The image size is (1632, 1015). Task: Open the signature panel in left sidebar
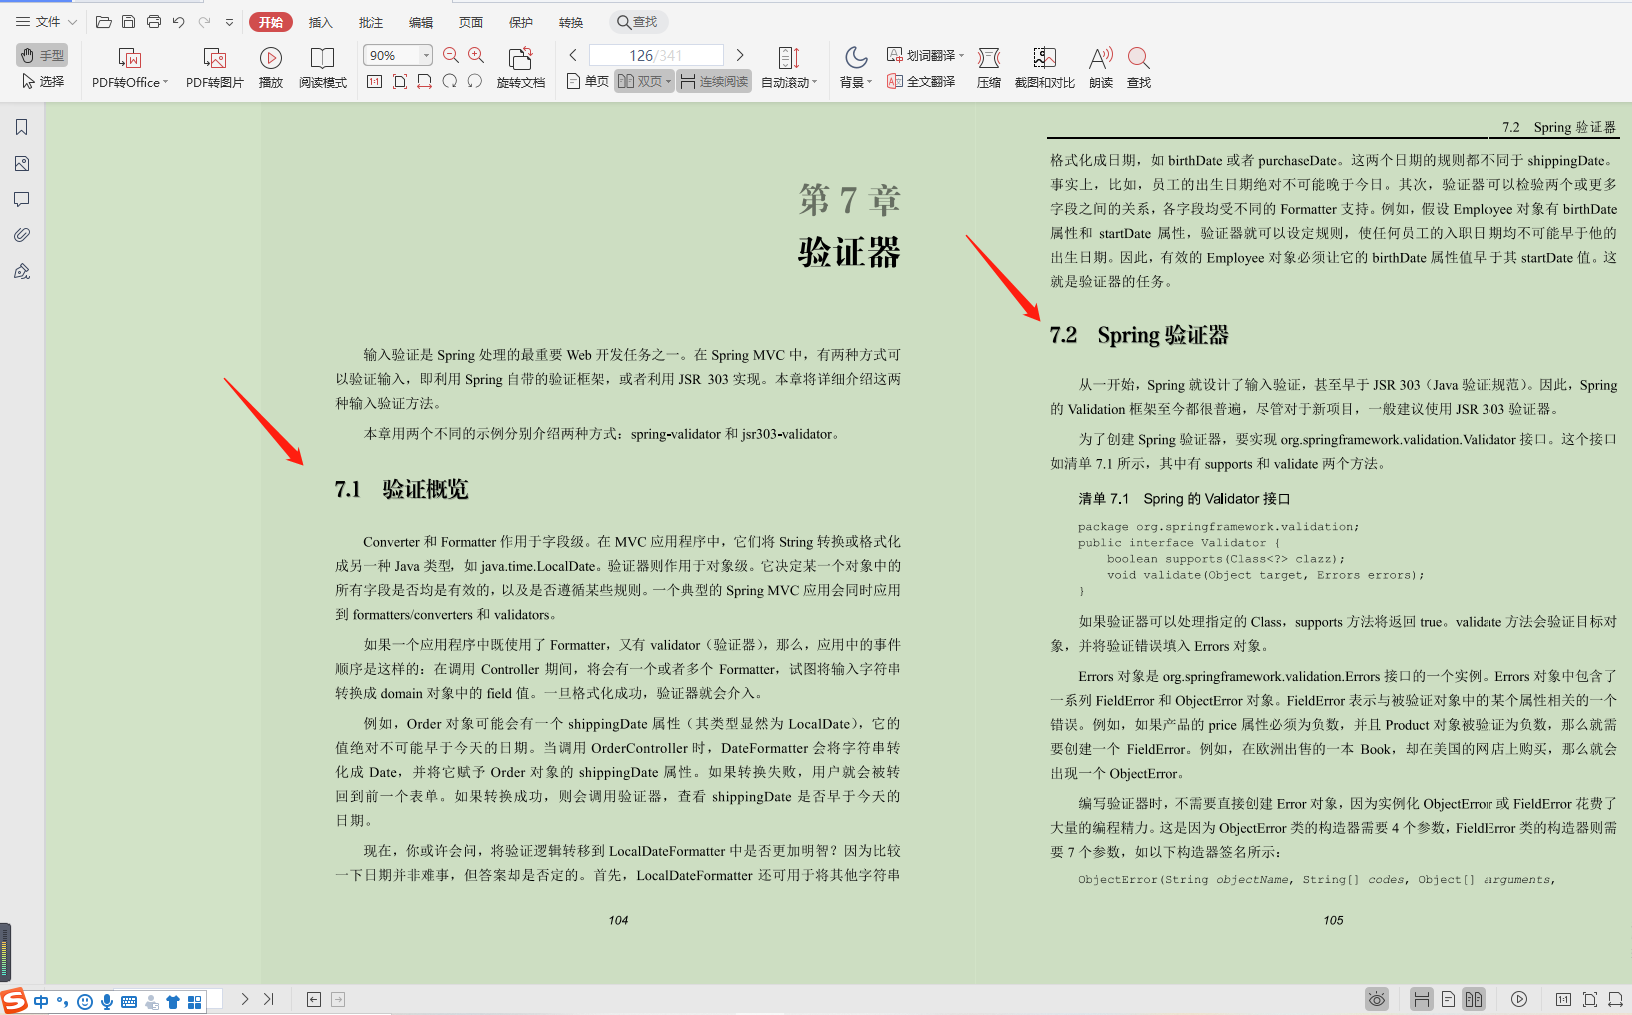pyautogui.click(x=22, y=271)
